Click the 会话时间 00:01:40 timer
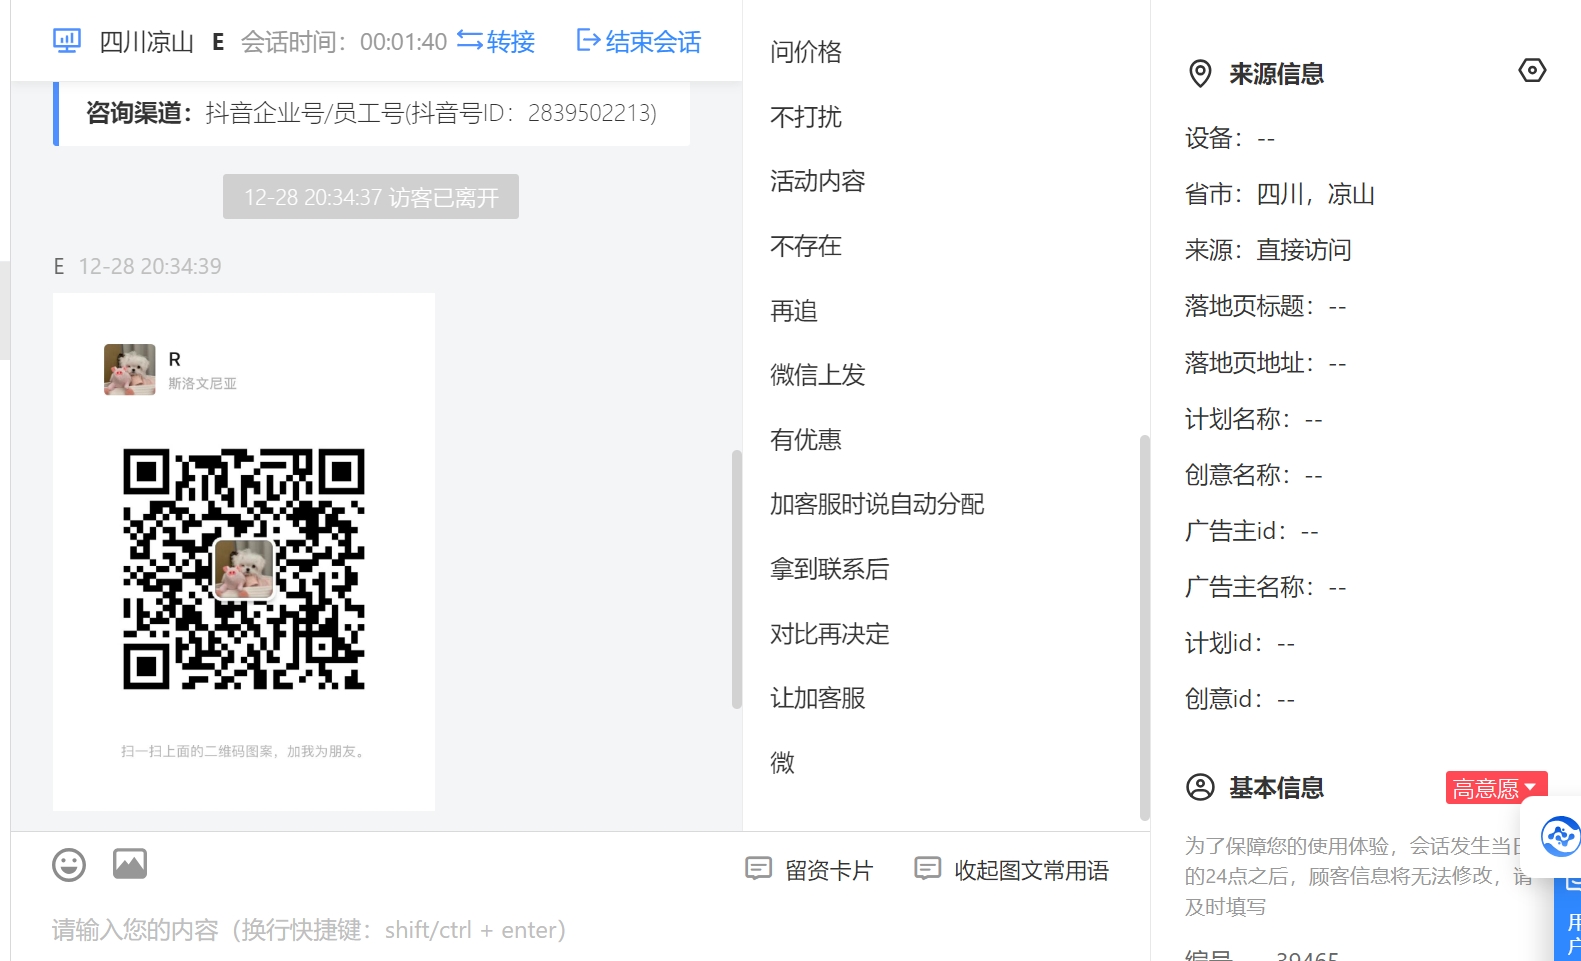This screenshot has width=1581, height=961. [344, 41]
